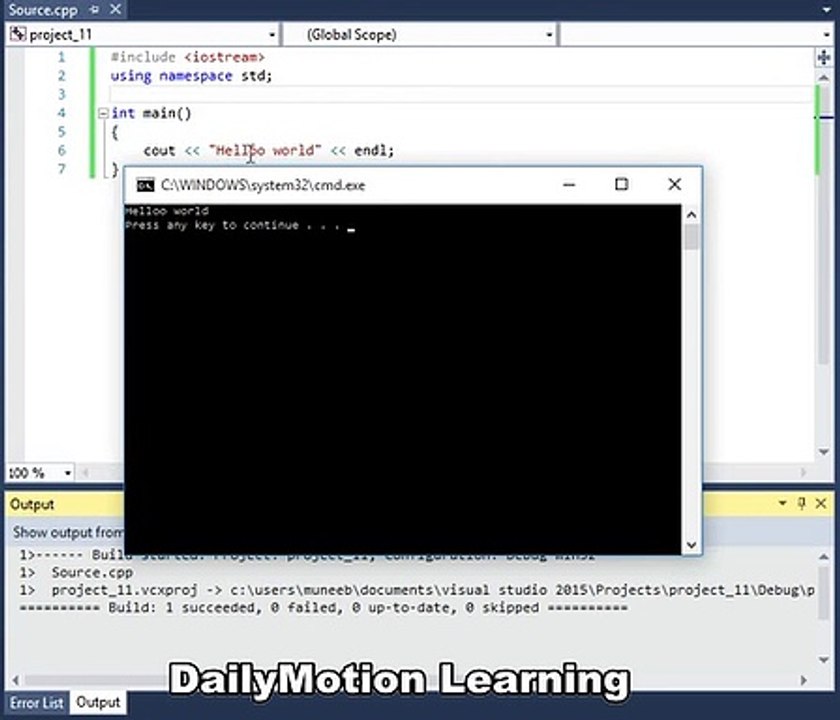Maximize the cmd.exe window
This screenshot has height=720, width=840.
(x=621, y=185)
